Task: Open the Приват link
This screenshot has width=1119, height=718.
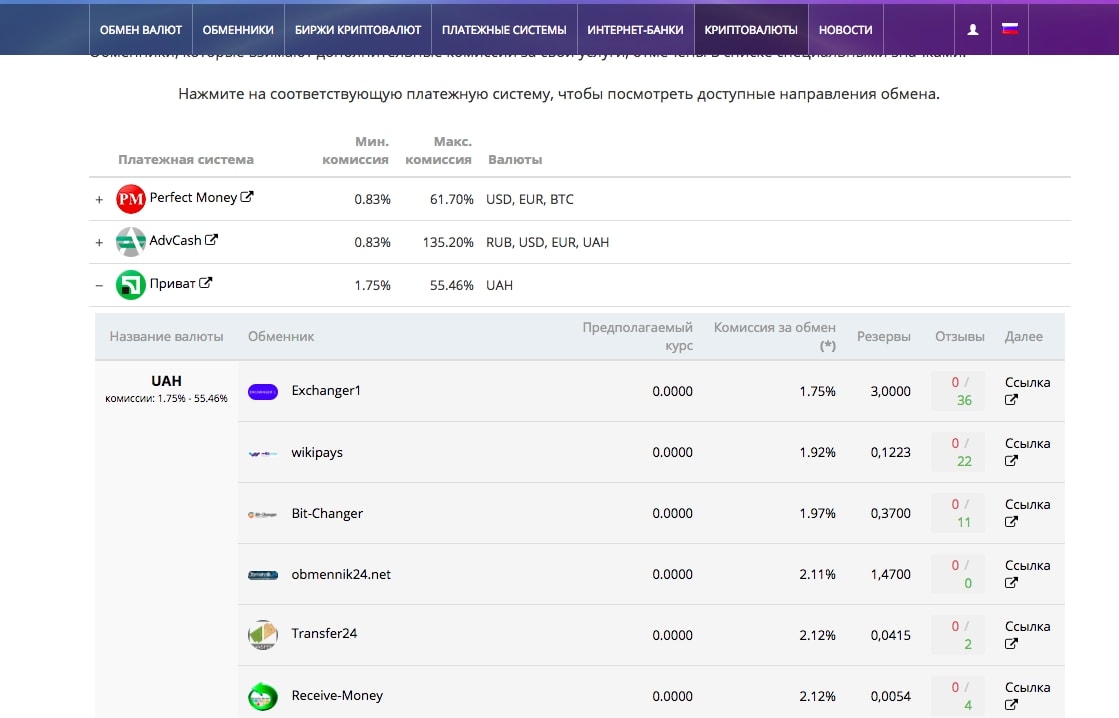Action: 173,283
